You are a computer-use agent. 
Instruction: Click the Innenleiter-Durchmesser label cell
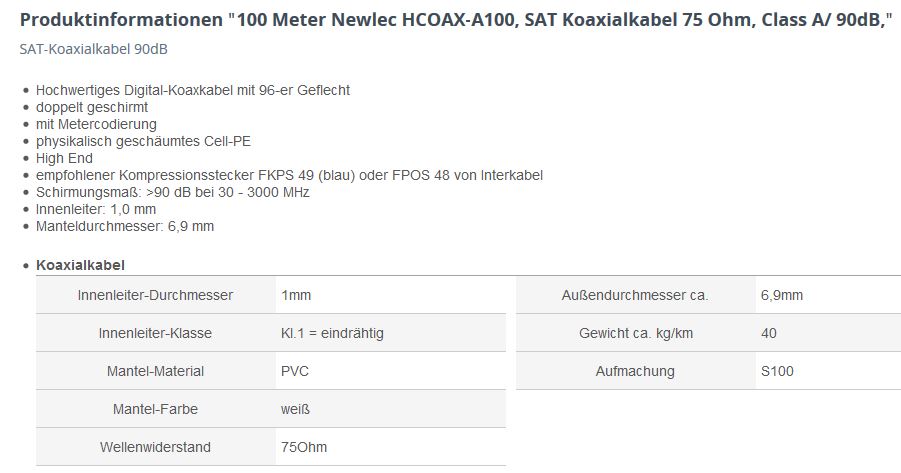coord(155,295)
